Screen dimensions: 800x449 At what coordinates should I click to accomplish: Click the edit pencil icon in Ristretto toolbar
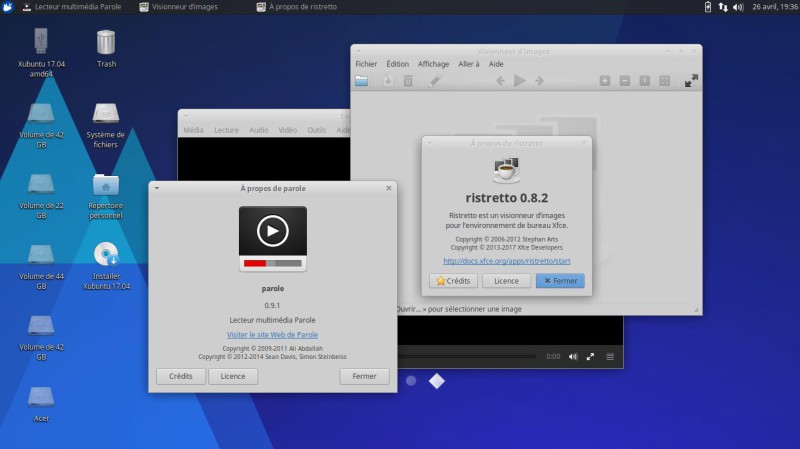coord(434,81)
